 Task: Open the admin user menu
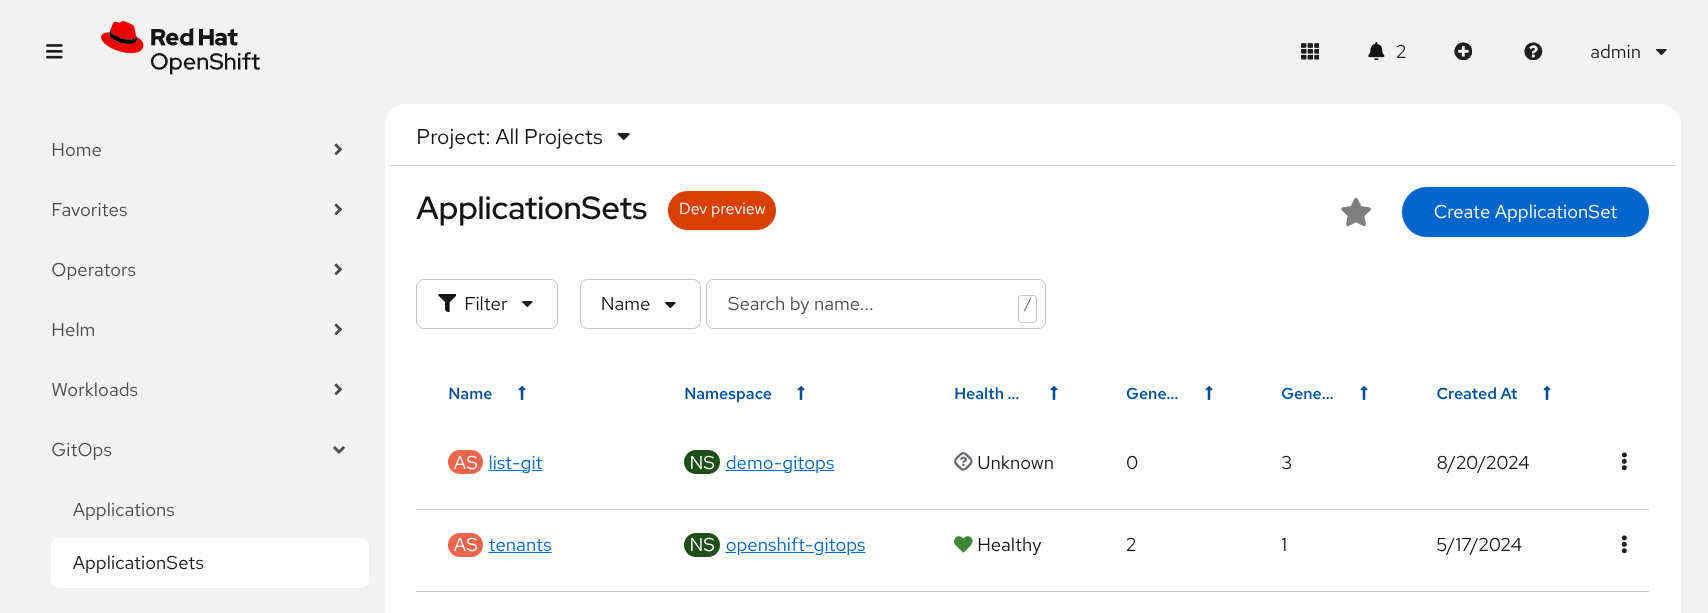click(1627, 52)
